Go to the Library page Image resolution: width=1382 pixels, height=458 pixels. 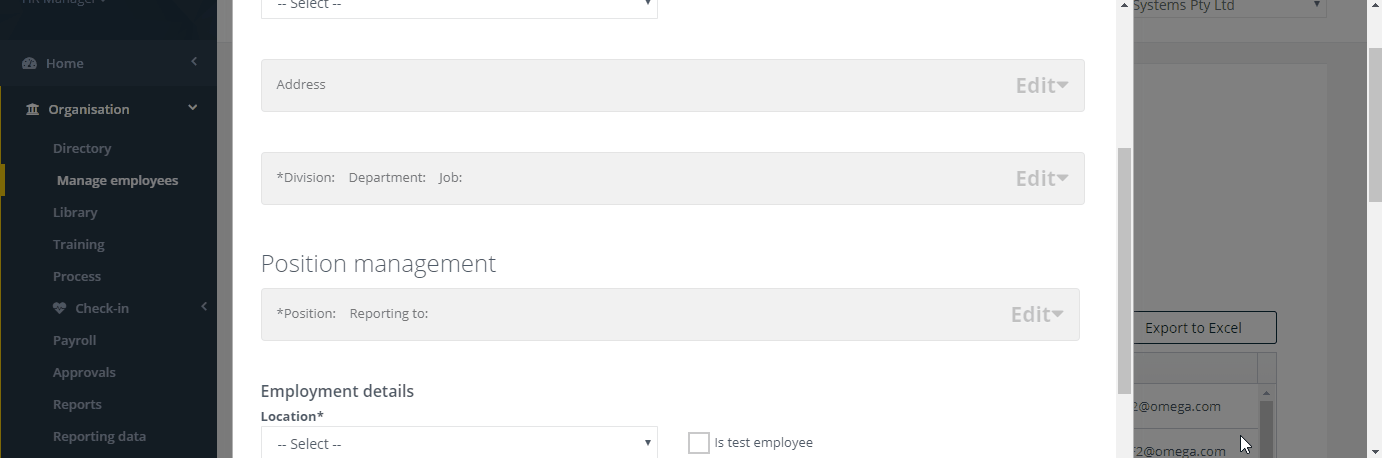pyautogui.click(x=75, y=212)
